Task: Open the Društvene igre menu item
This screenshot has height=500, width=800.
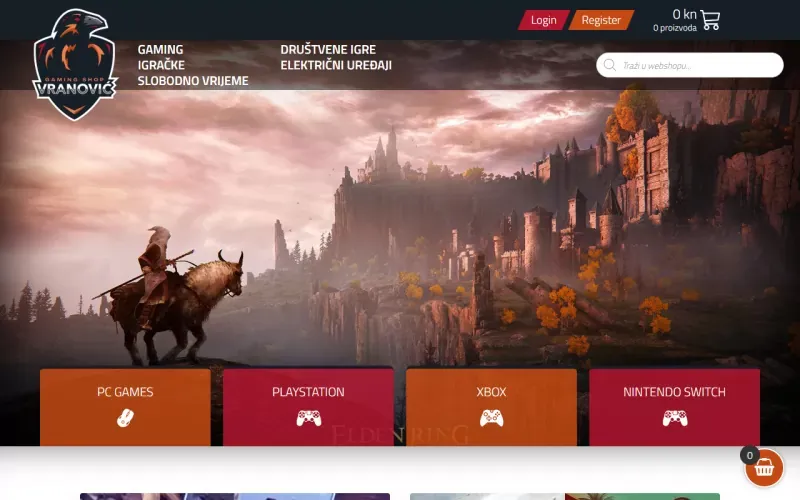Action: point(328,49)
